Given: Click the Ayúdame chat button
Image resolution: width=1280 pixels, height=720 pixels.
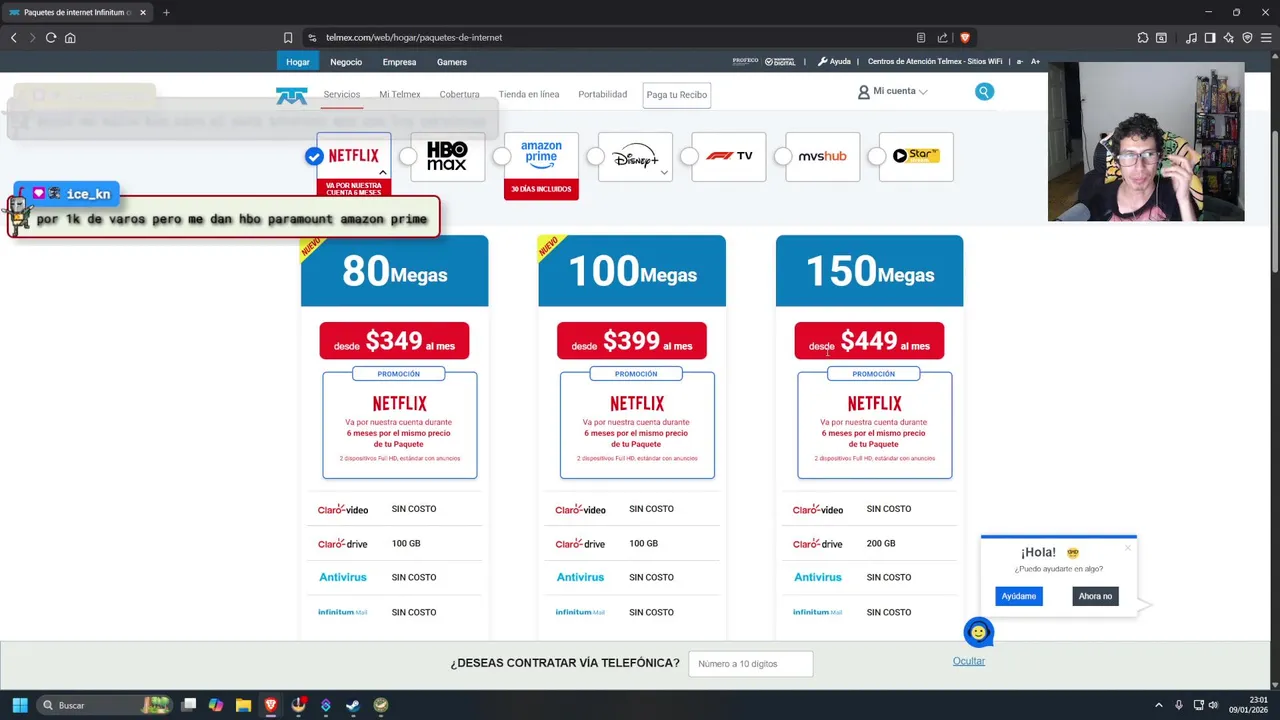Looking at the screenshot, I should [1019, 596].
